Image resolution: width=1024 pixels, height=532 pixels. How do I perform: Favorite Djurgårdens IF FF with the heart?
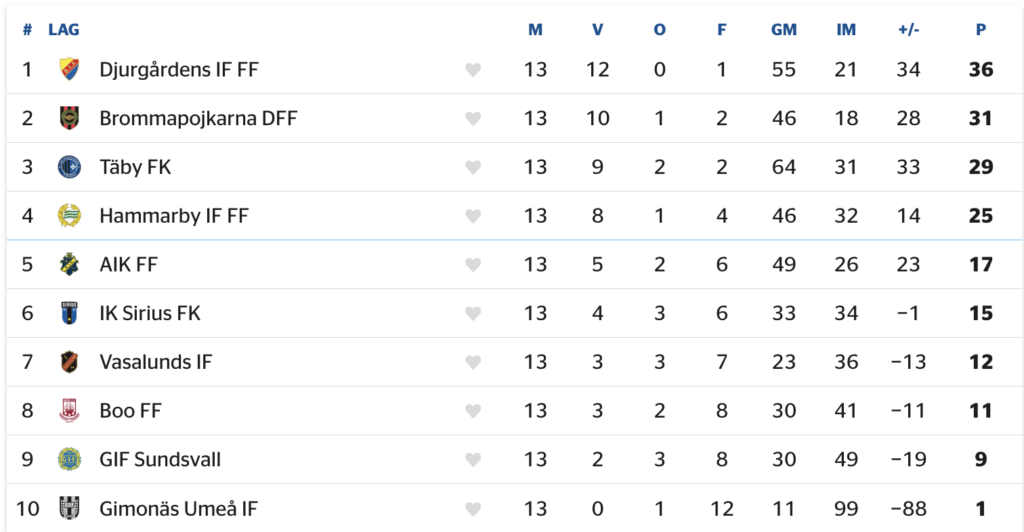coord(473,70)
